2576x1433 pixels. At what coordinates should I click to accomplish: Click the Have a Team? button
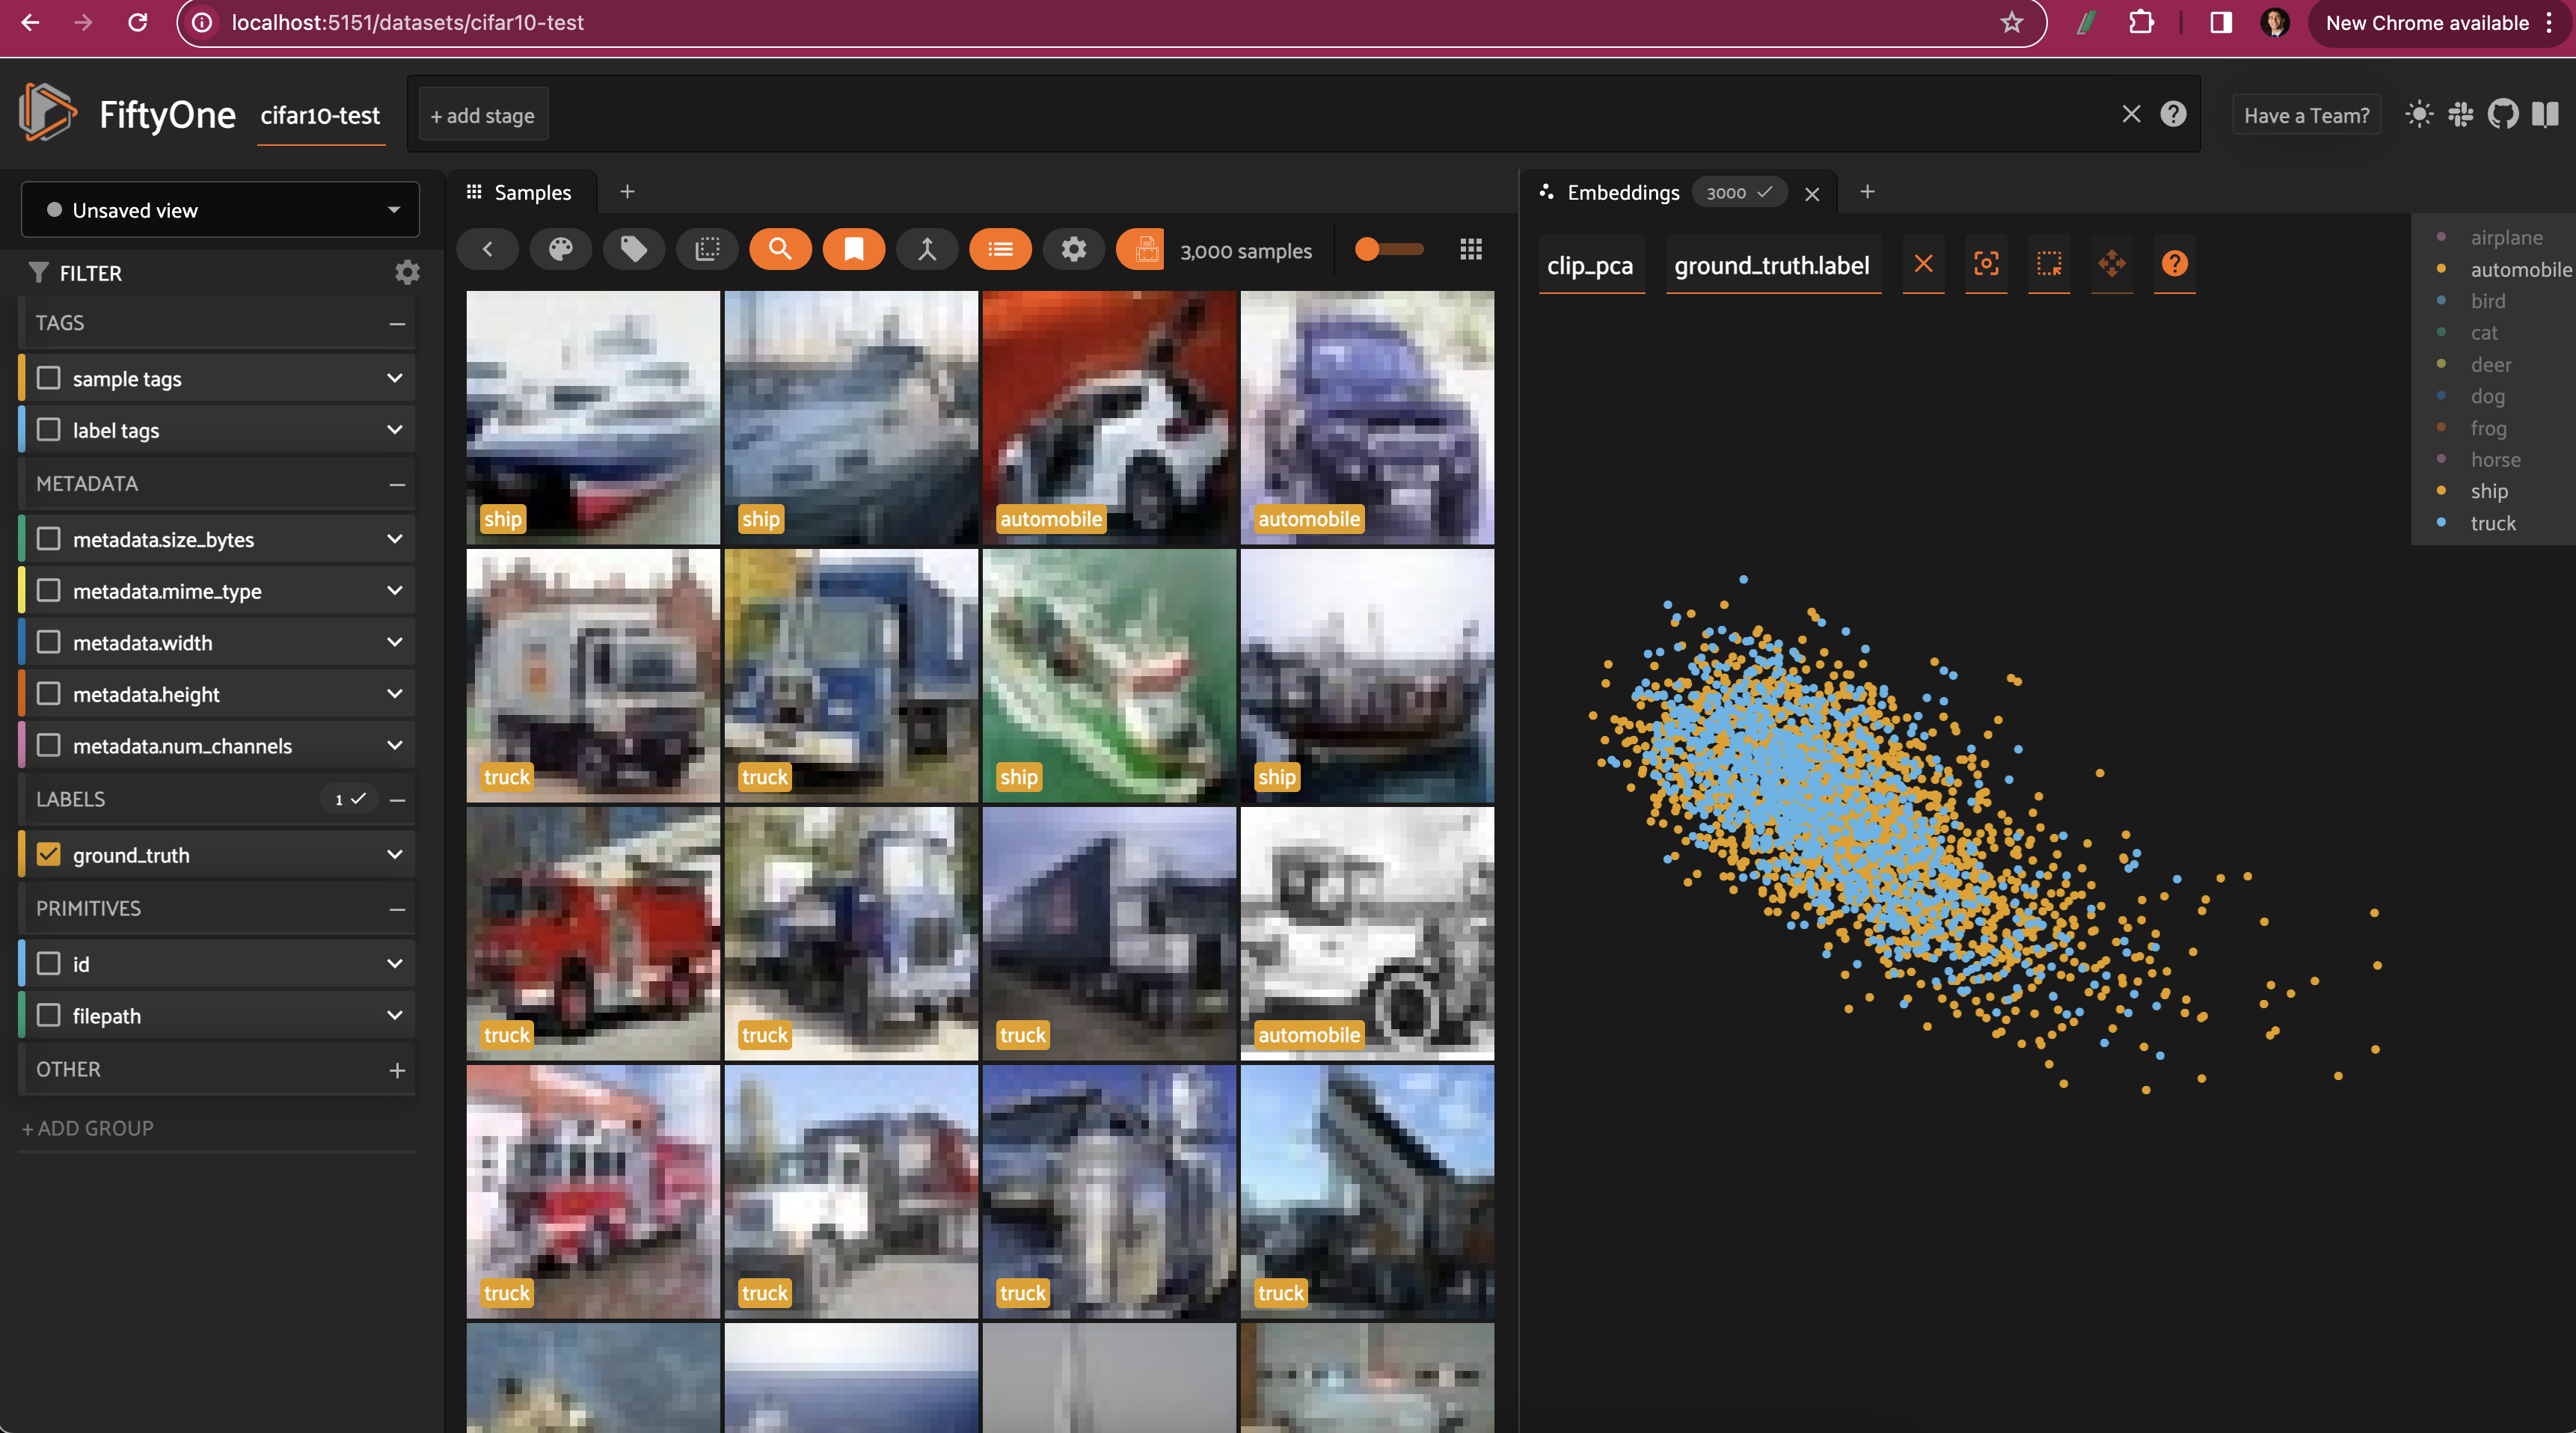[x=2305, y=116]
